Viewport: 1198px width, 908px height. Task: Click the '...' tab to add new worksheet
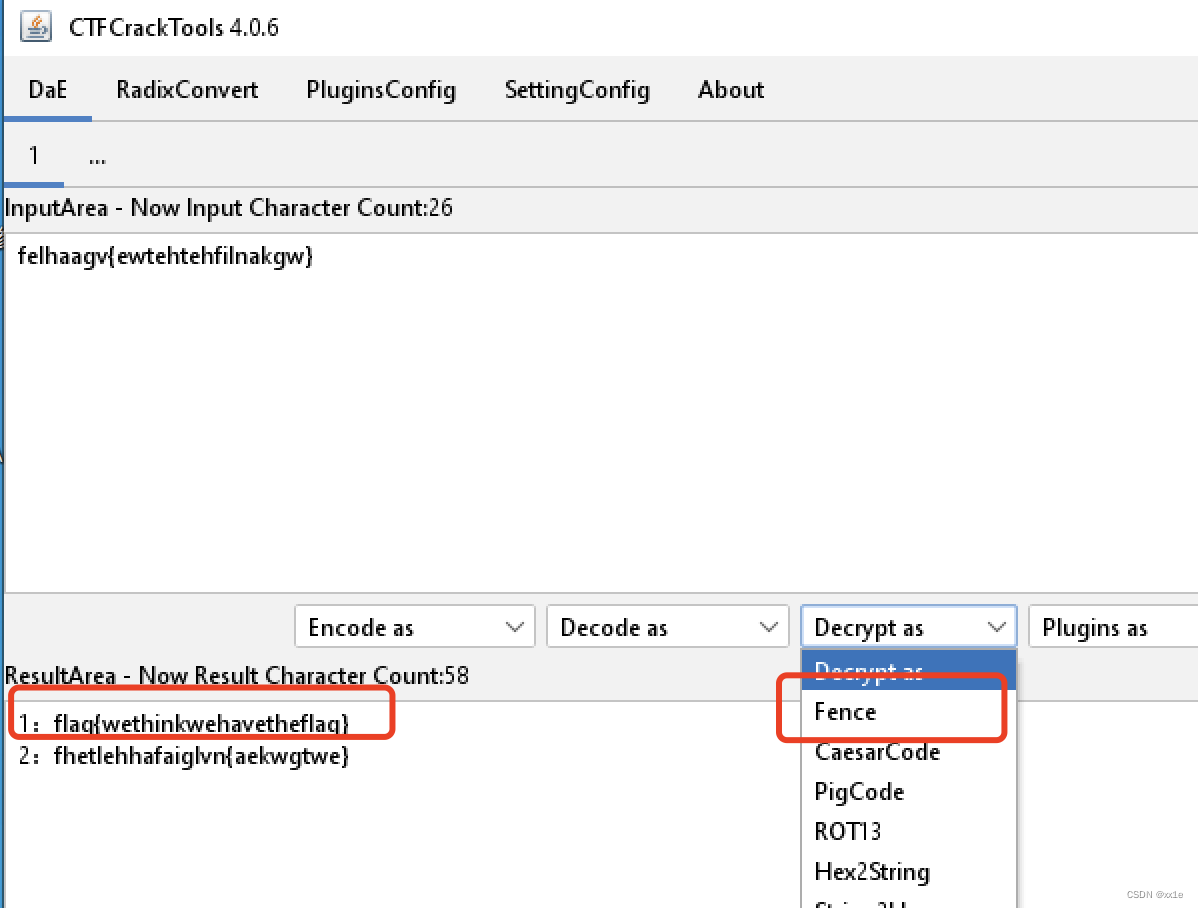(96, 156)
